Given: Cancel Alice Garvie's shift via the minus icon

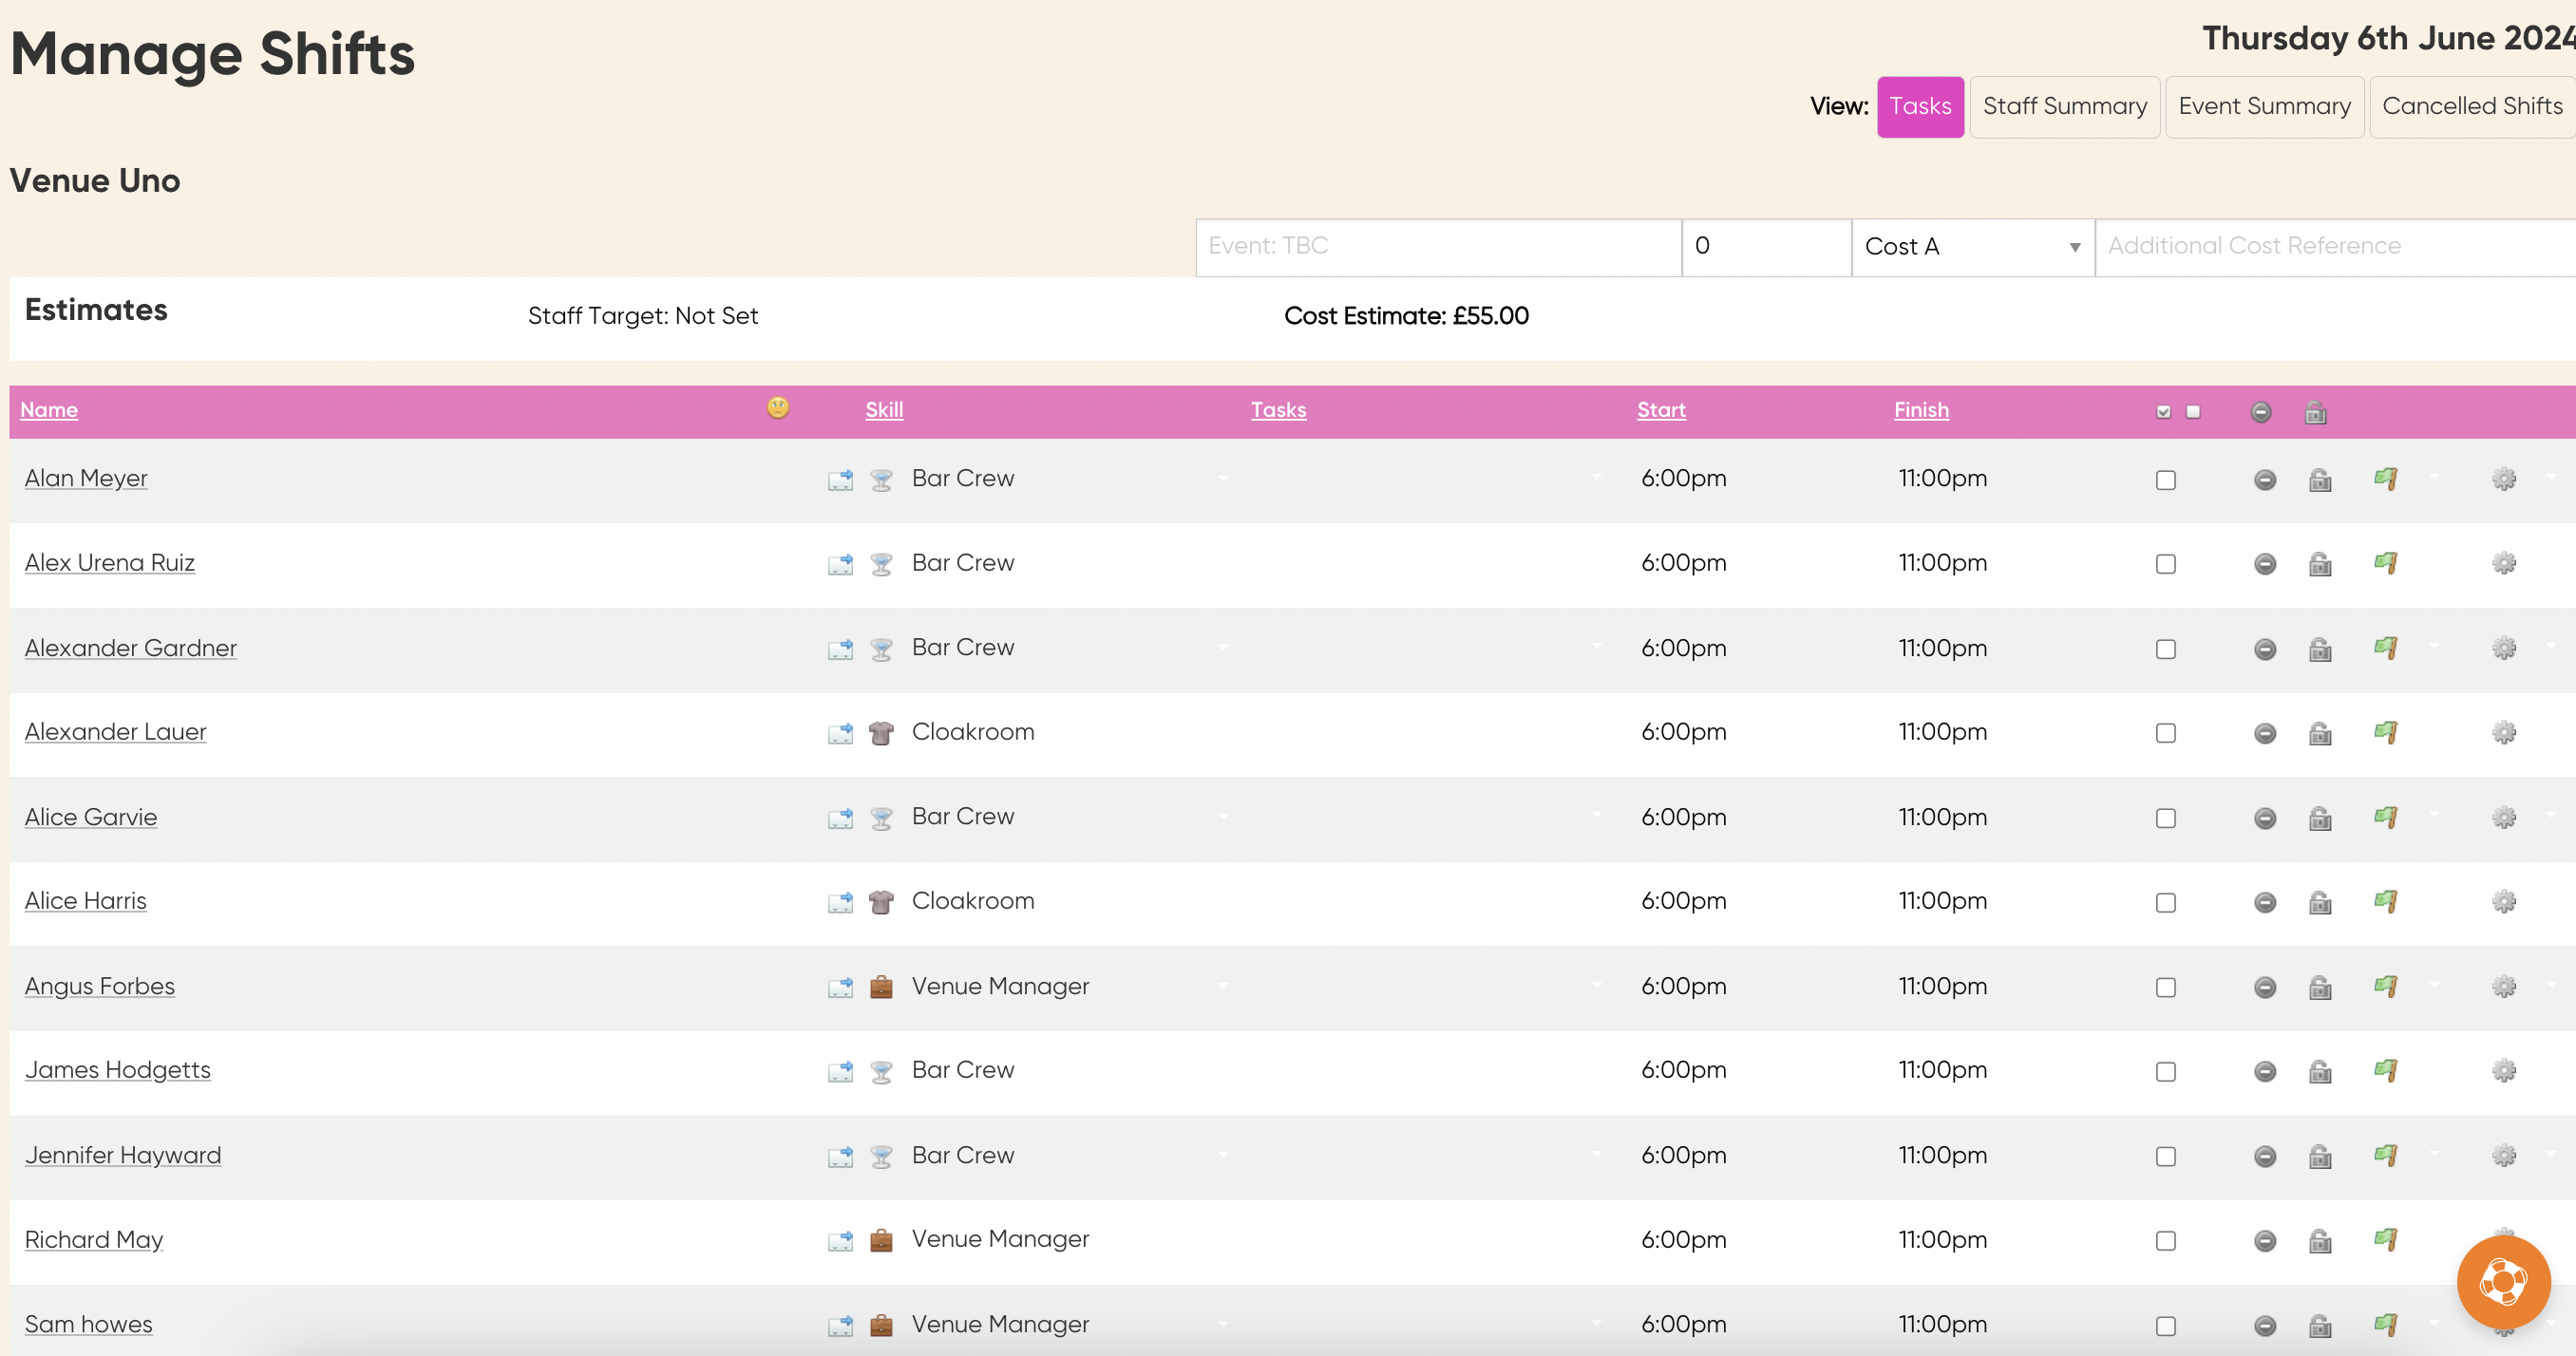Looking at the screenshot, I should coord(2264,817).
